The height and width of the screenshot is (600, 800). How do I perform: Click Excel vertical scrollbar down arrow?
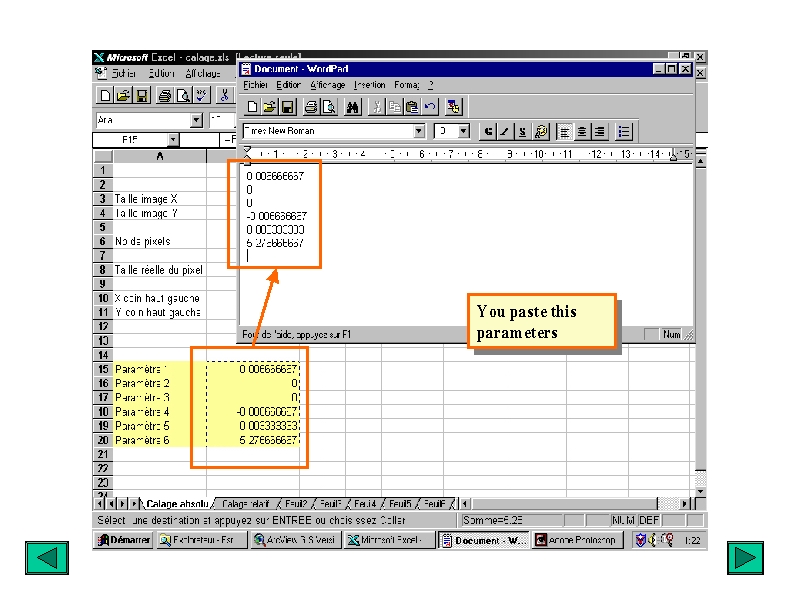(701, 491)
